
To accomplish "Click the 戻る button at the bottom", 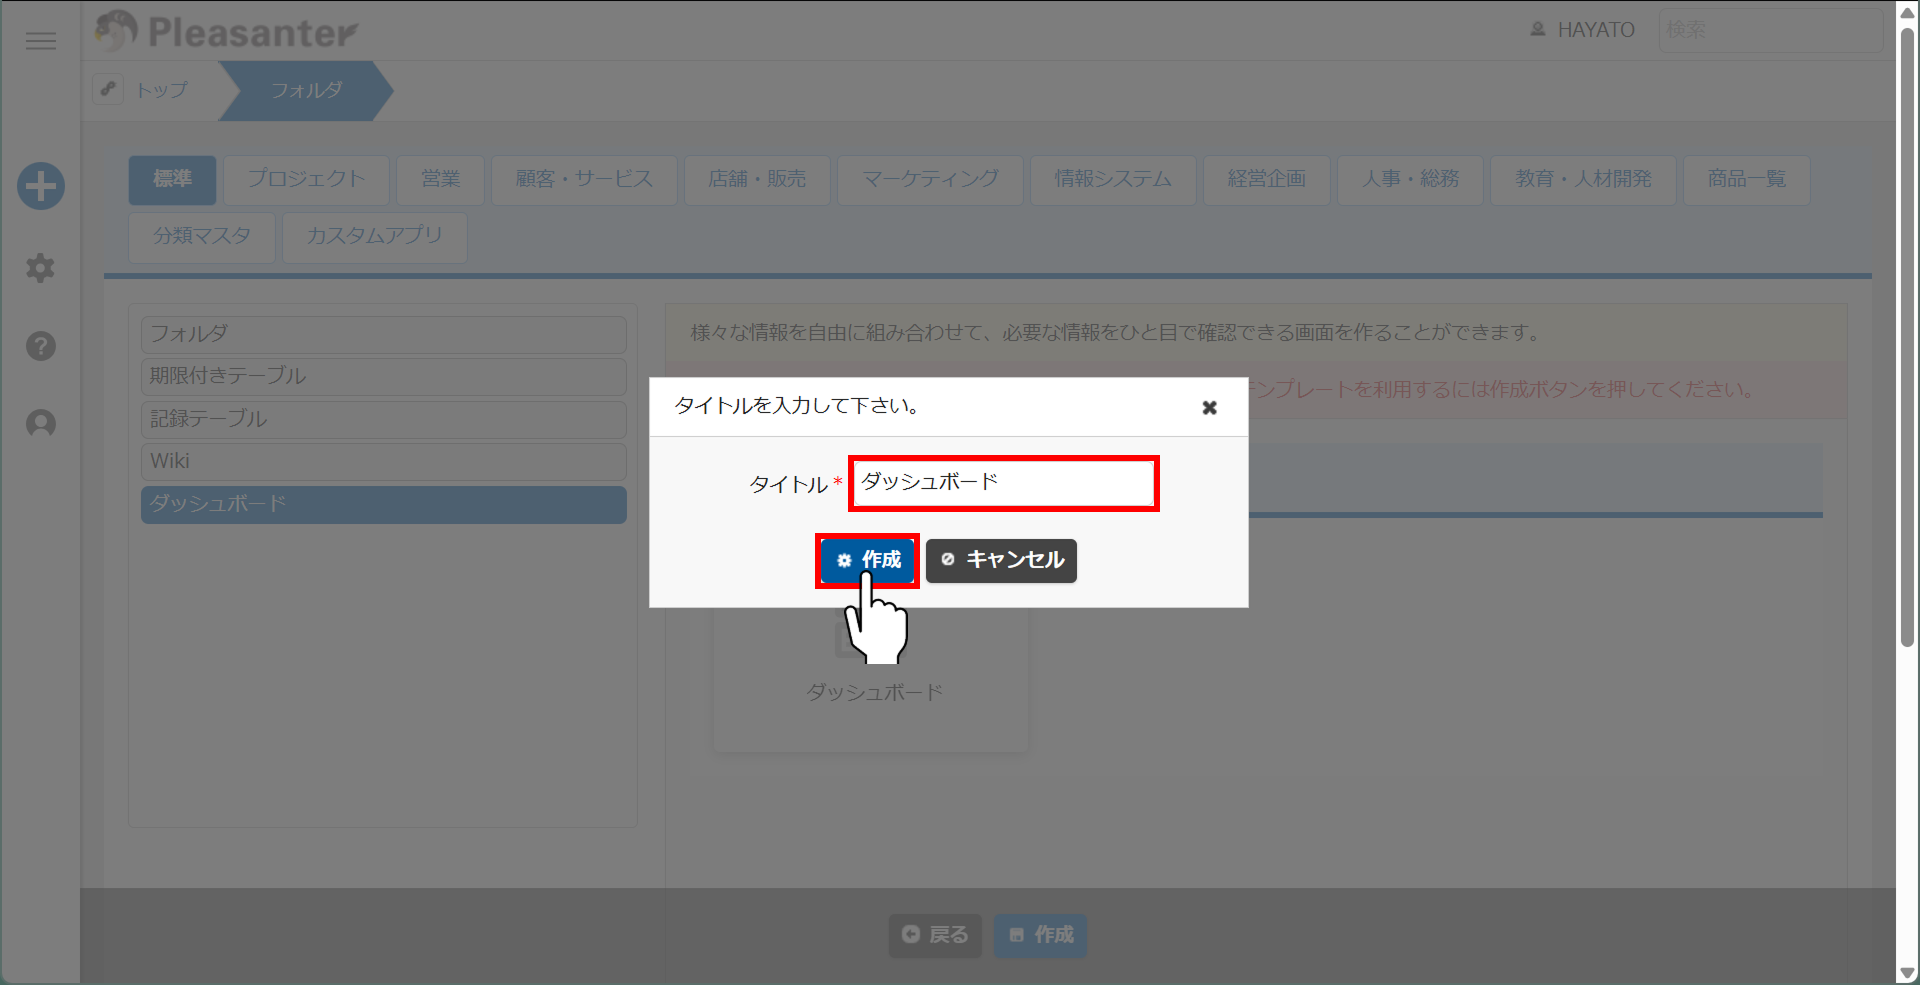I will 935,935.
